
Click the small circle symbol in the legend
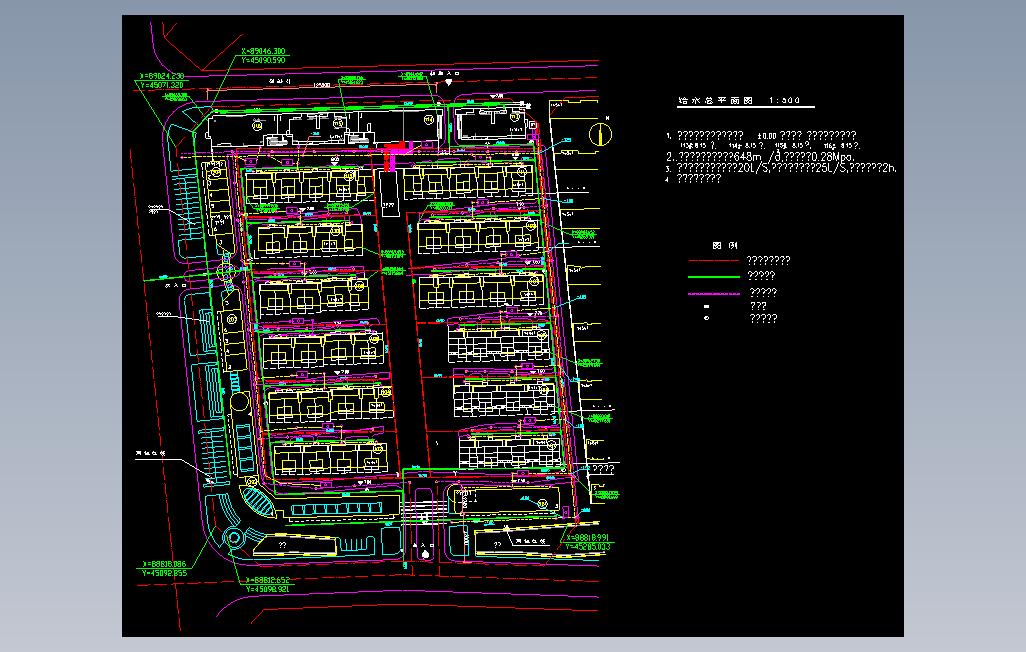pyautogui.click(x=706, y=318)
